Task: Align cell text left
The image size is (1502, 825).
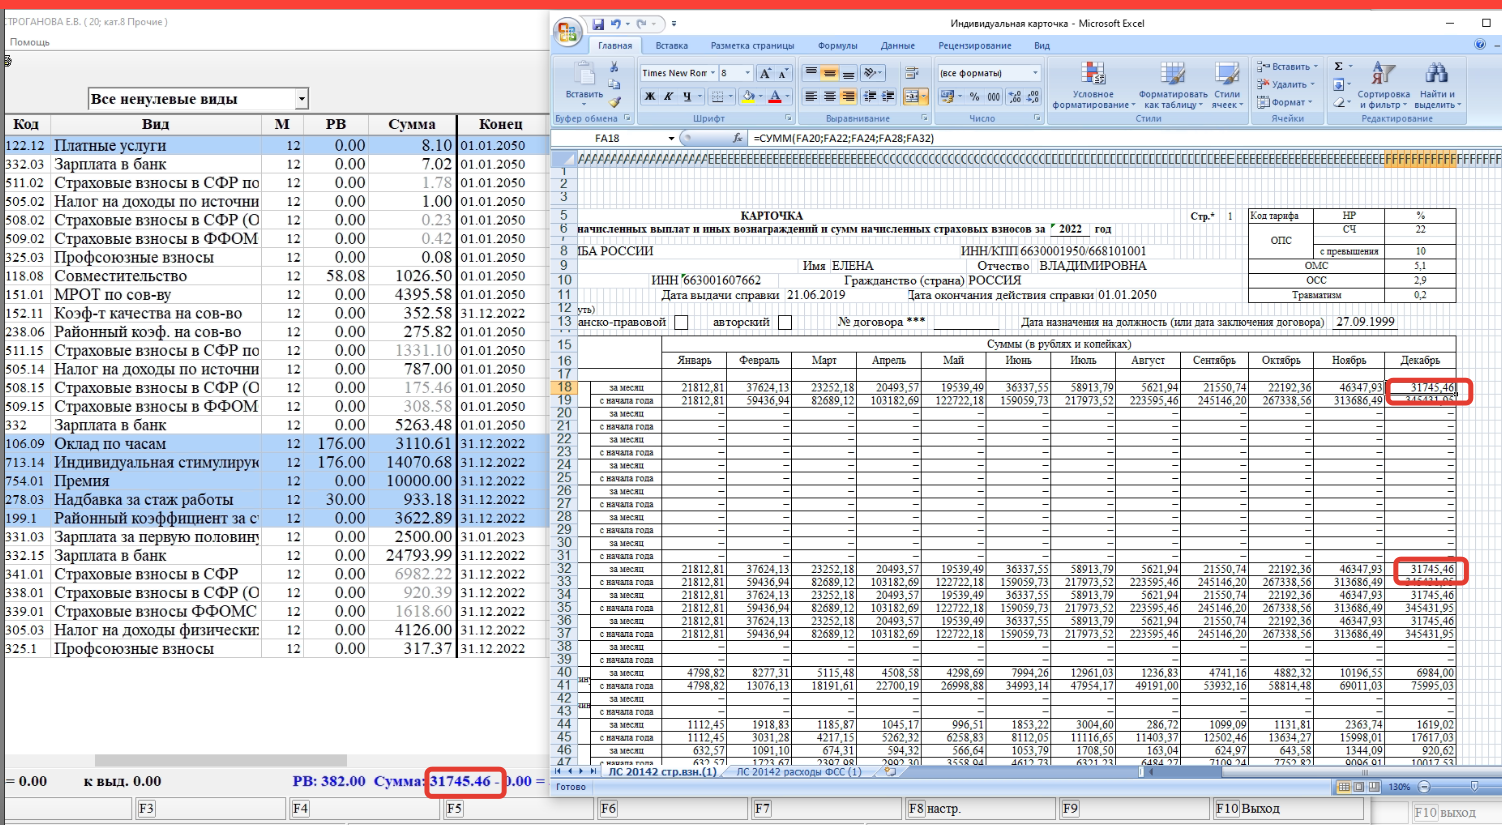Action: 812,96
